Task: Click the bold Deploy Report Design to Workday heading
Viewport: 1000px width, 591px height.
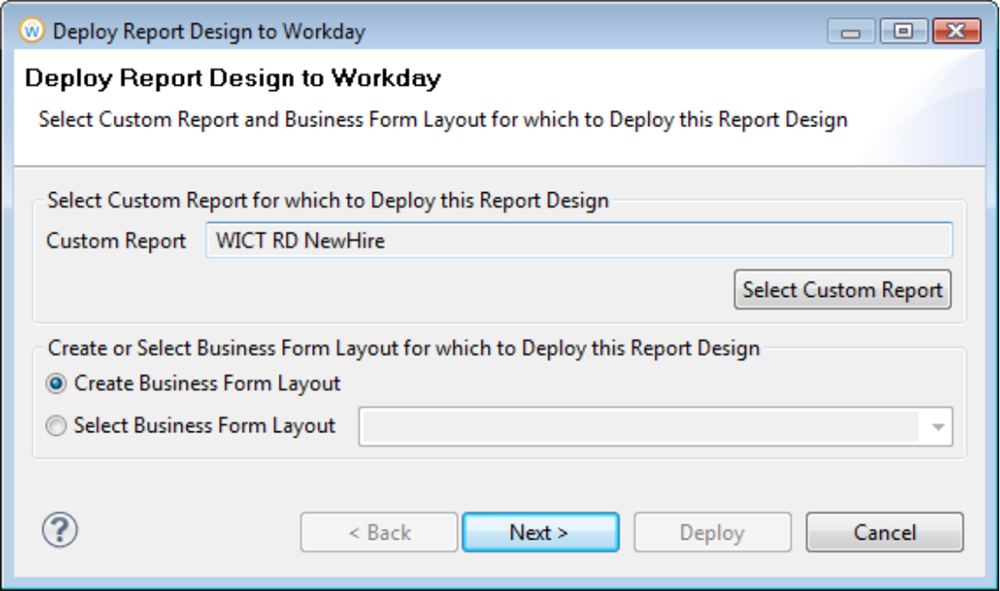Action: pos(233,78)
